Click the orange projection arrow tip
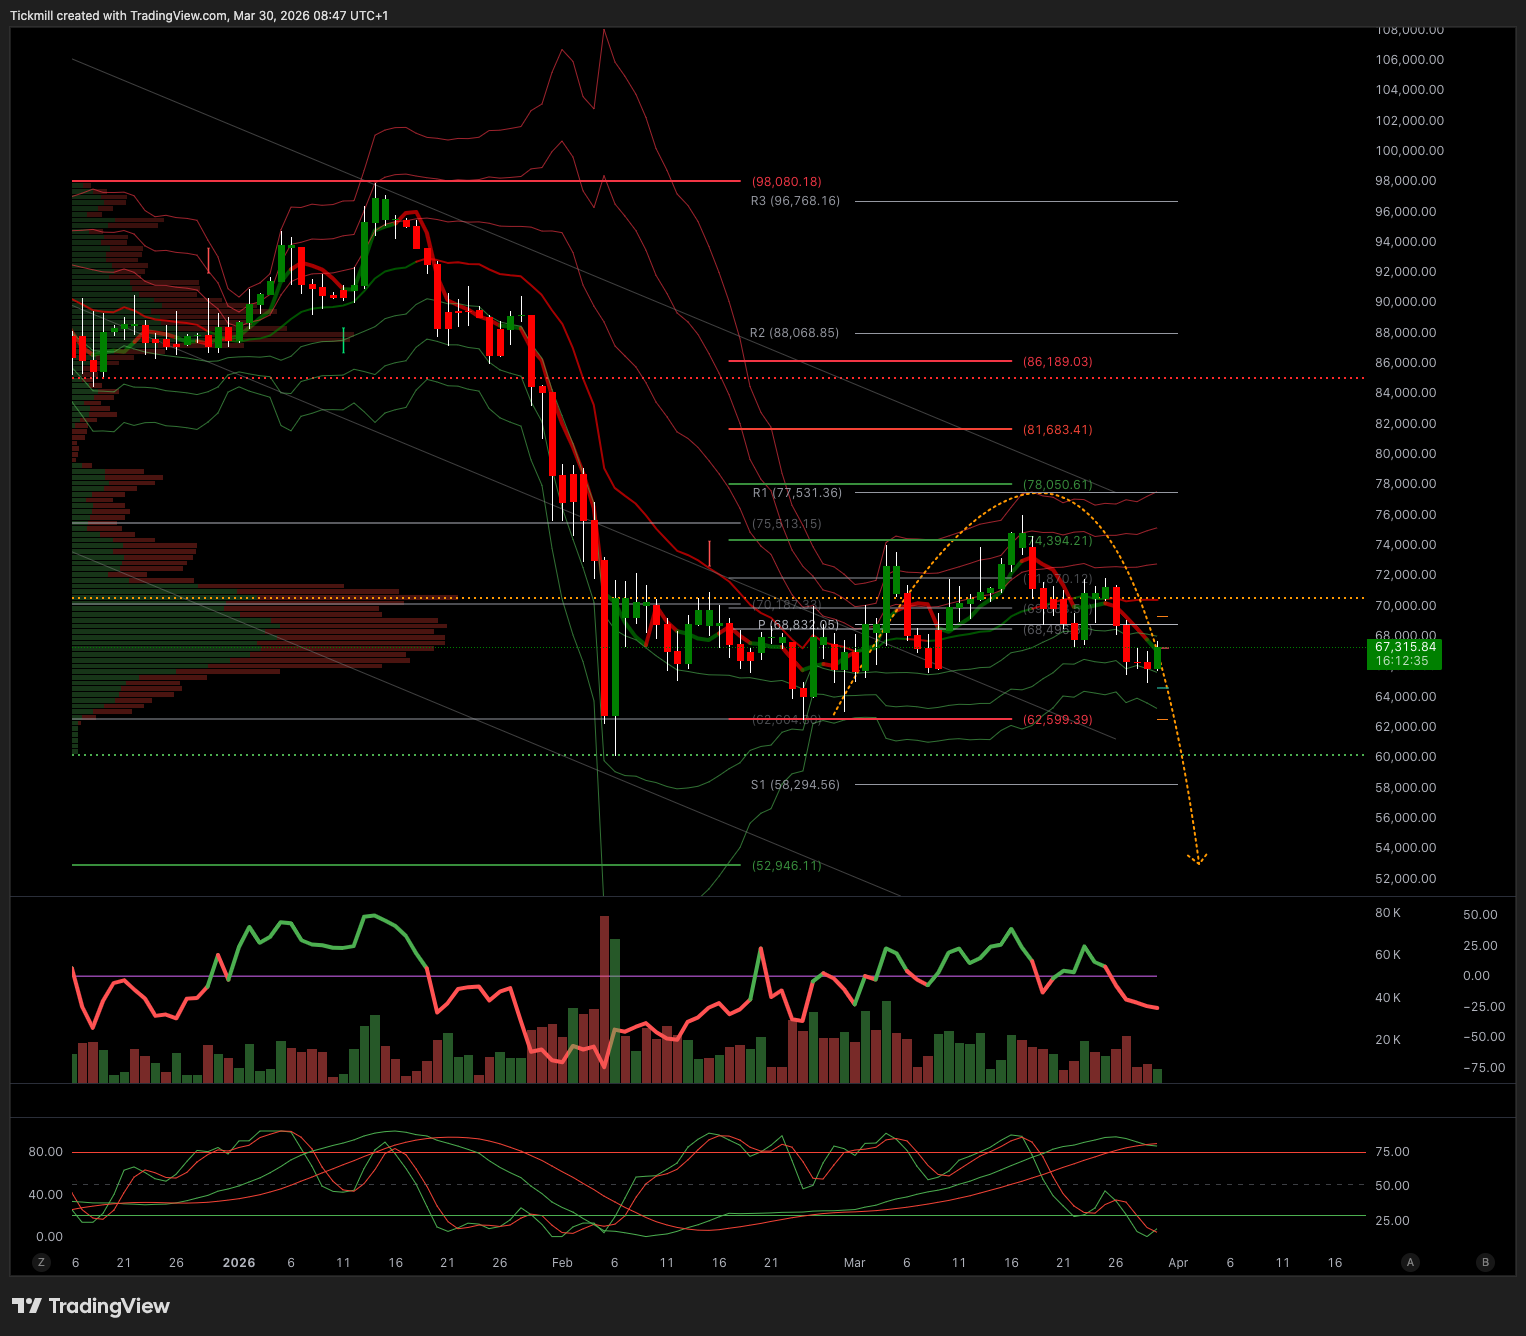Screen dimensions: 1526x1336 click(x=1197, y=861)
